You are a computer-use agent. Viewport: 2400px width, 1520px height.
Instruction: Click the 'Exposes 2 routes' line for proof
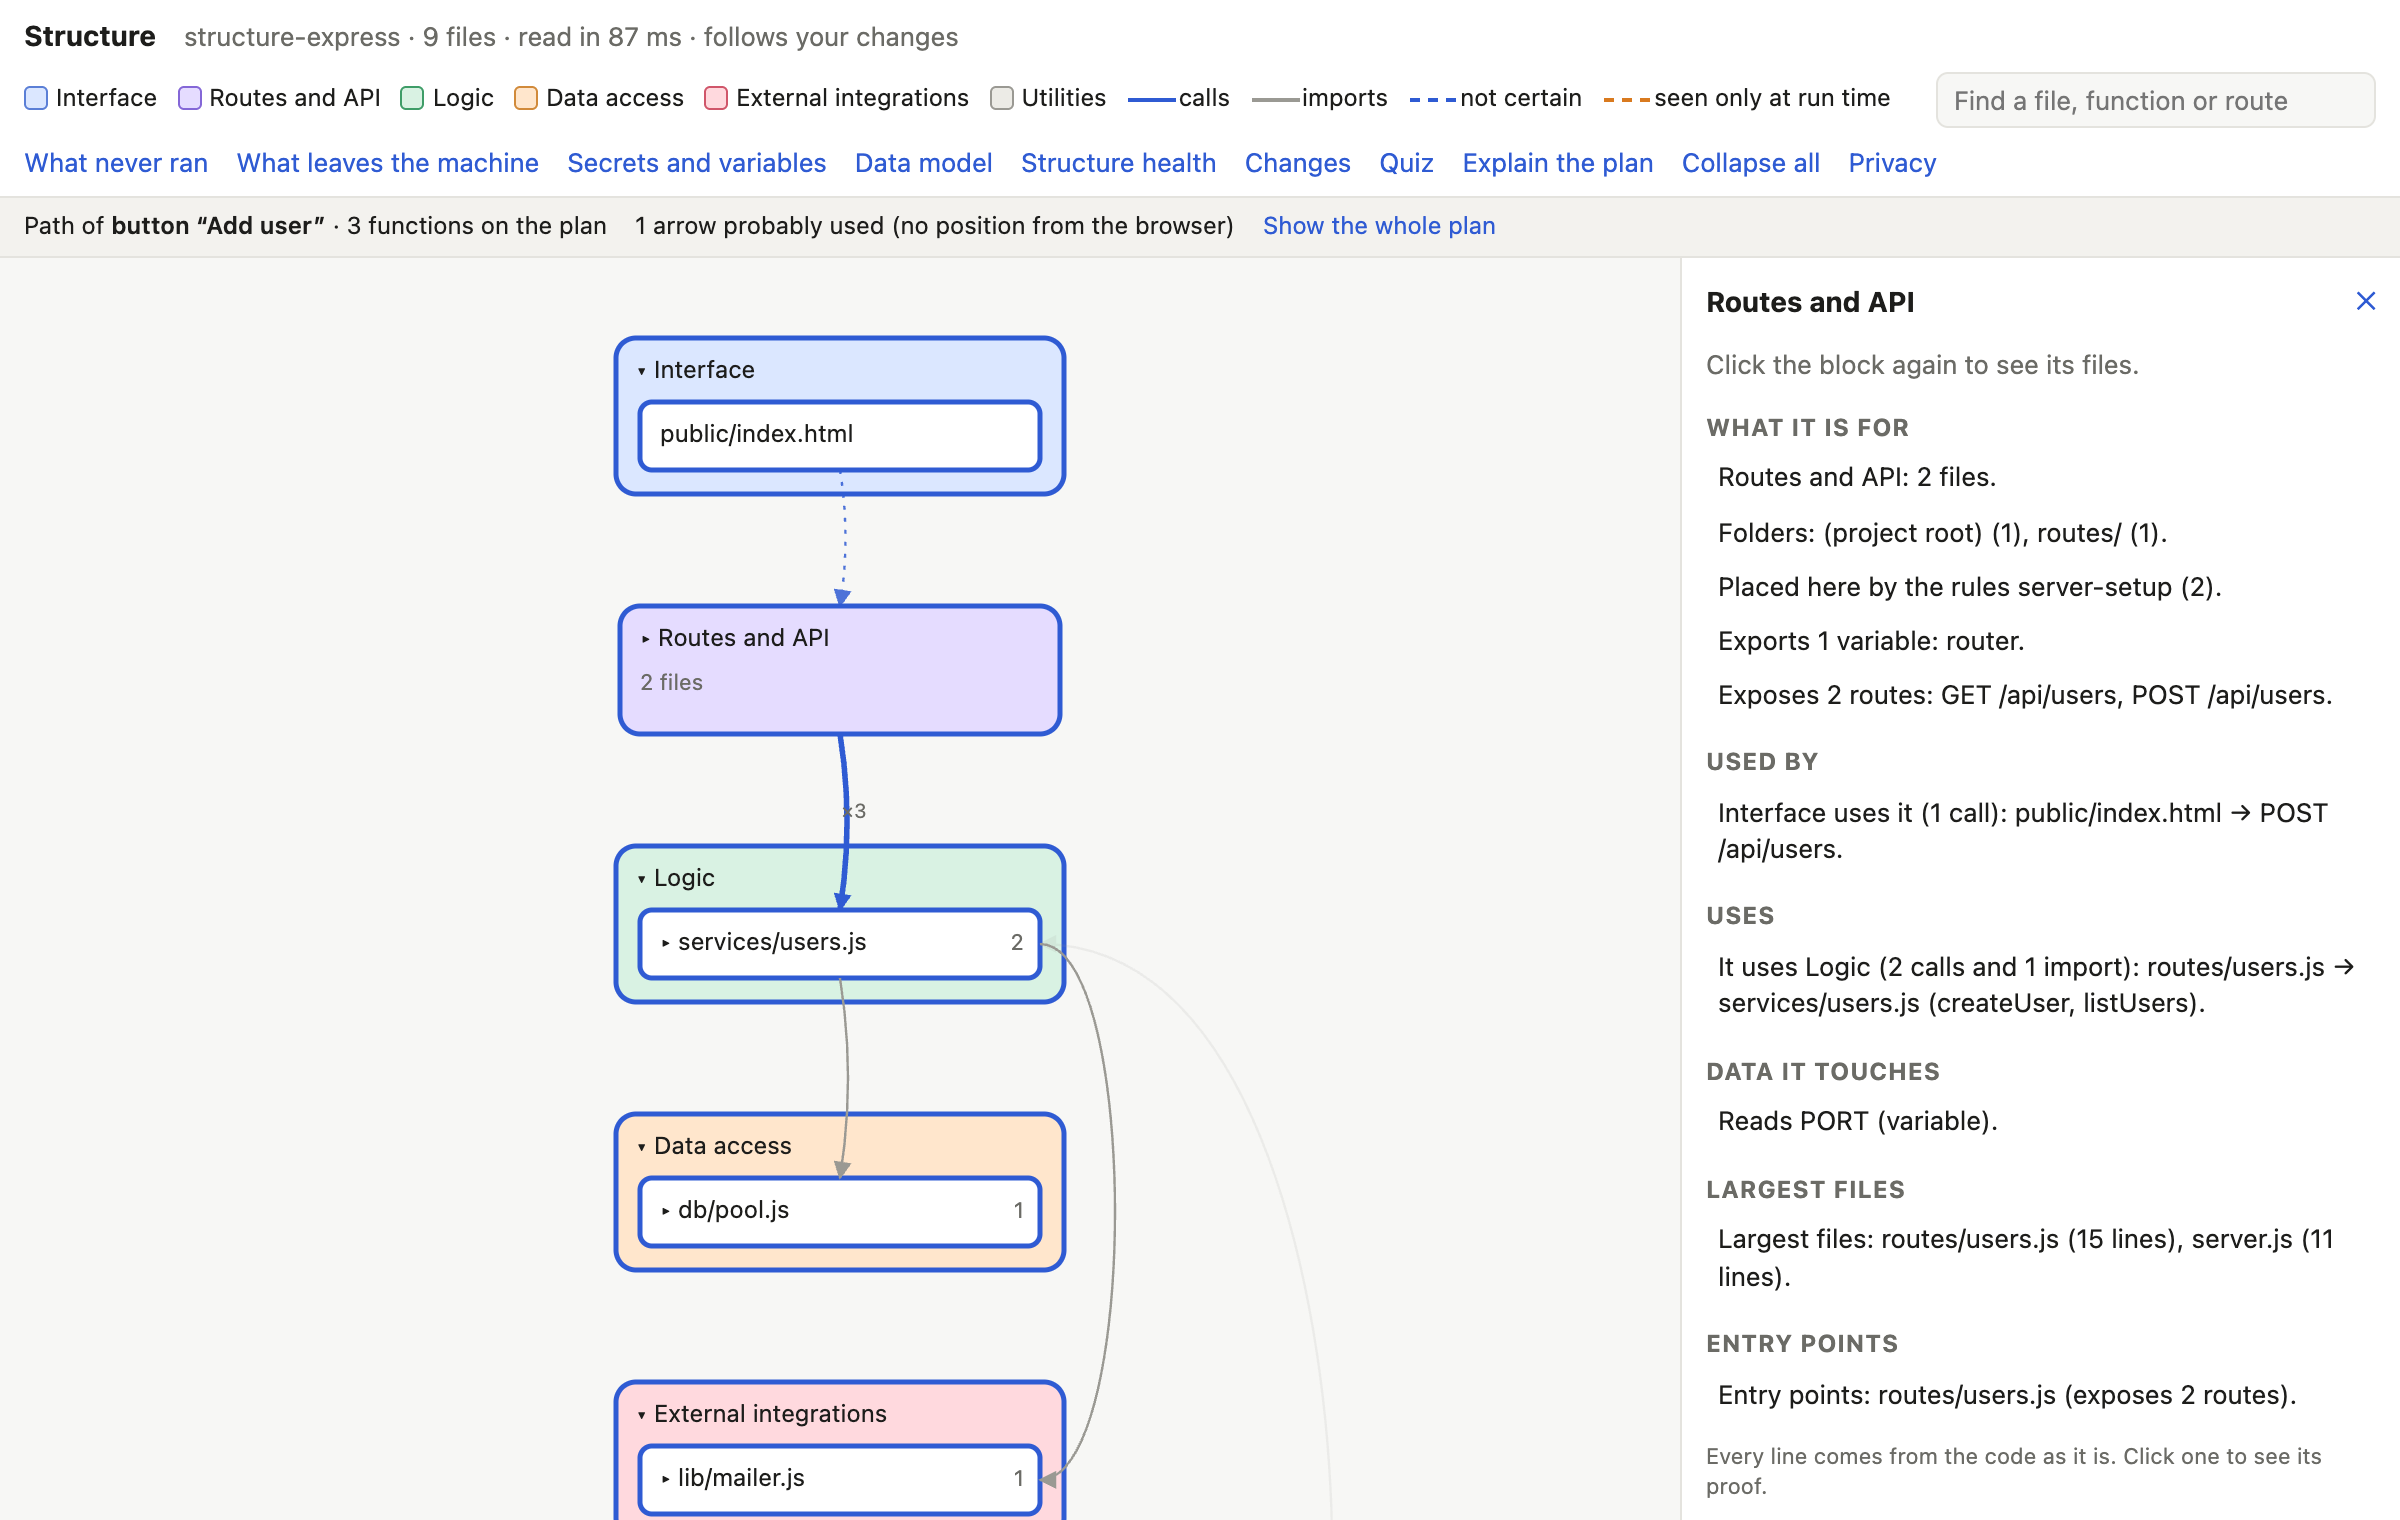(x=2025, y=695)
